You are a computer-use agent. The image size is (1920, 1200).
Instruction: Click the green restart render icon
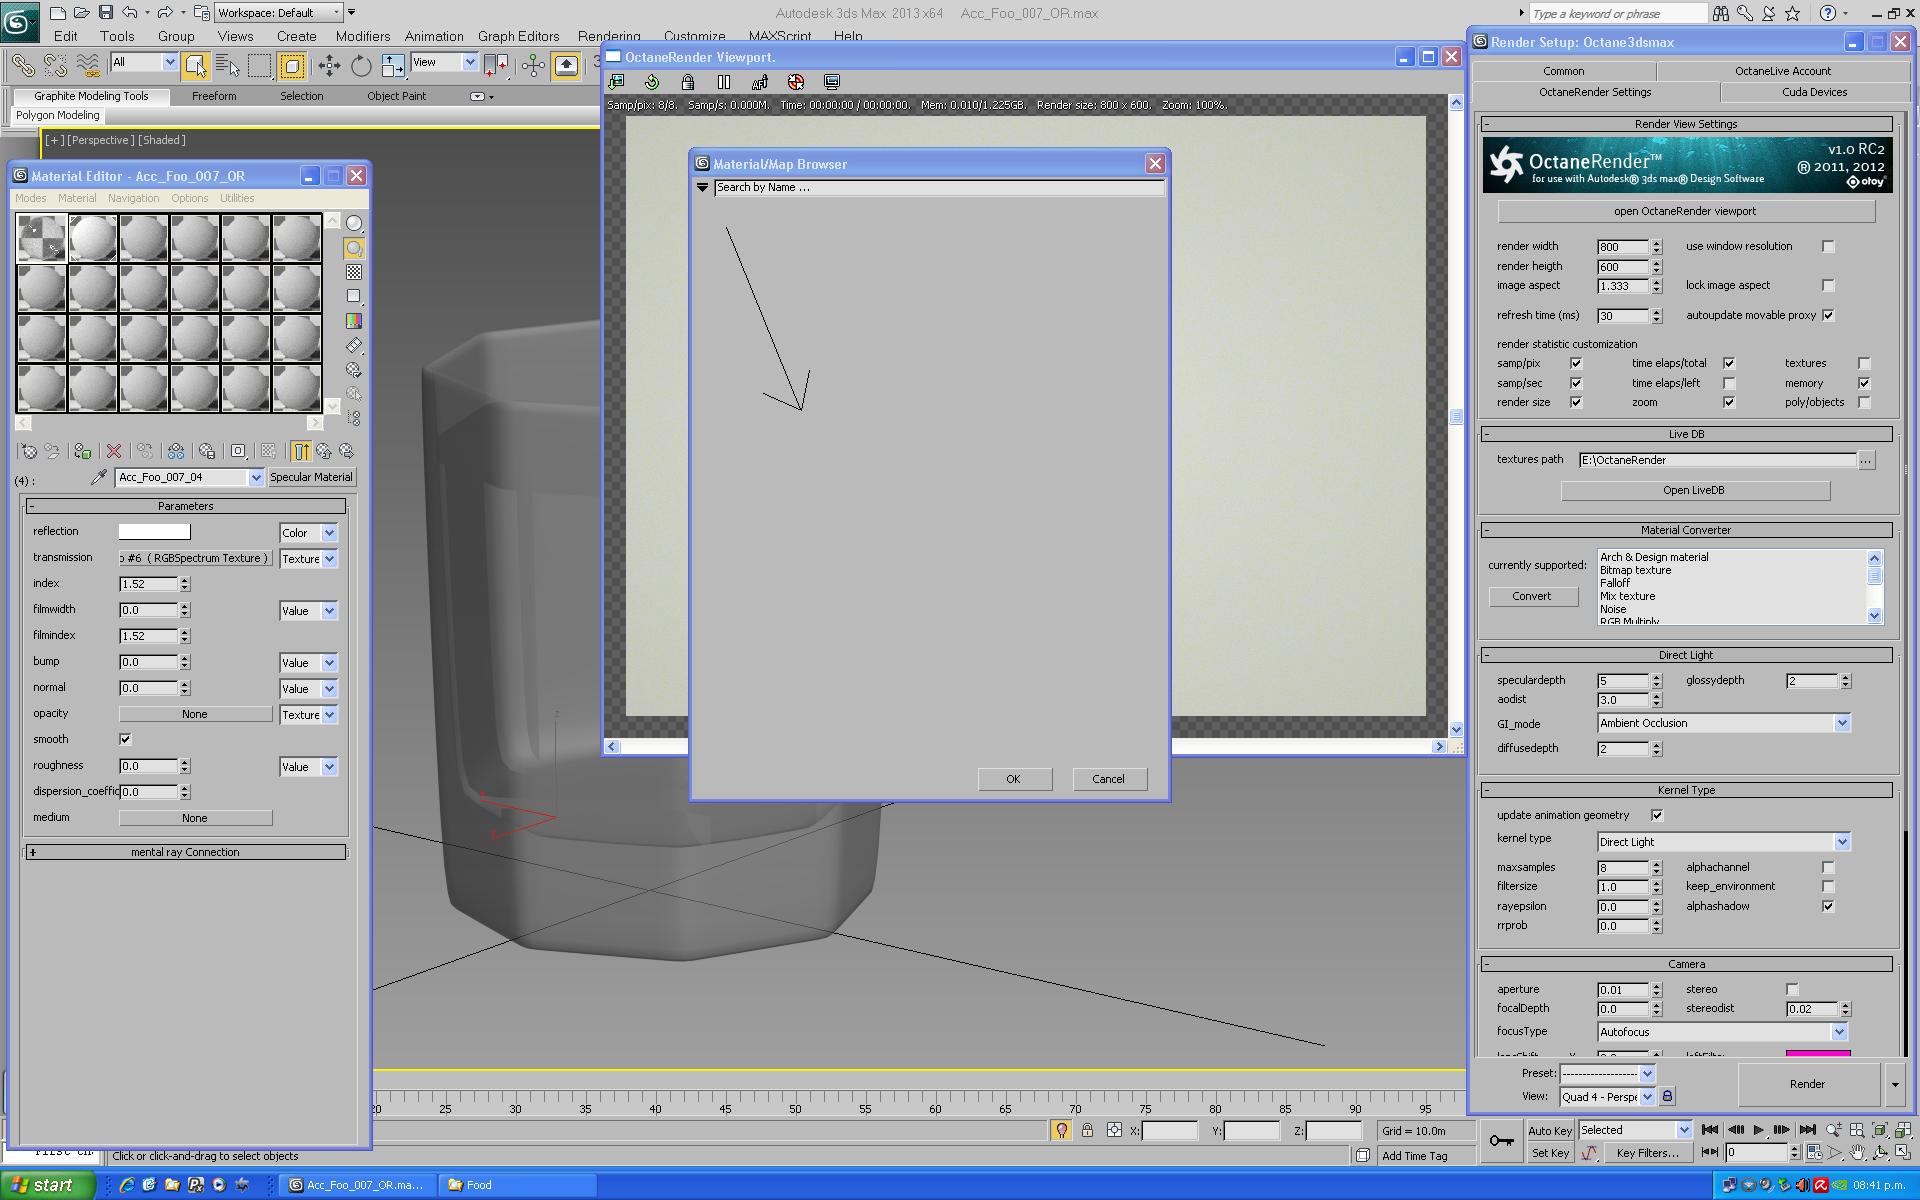click(x=652, y=82)
